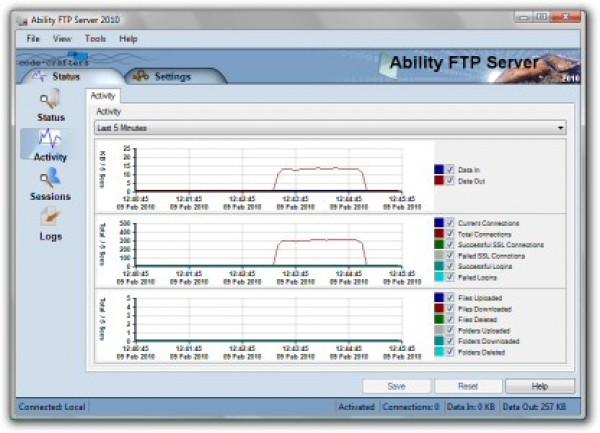Click the Ability FTP Server title bar icon
Screen dimensions: 600x433
pyautogui.click(x=22, y=18)
